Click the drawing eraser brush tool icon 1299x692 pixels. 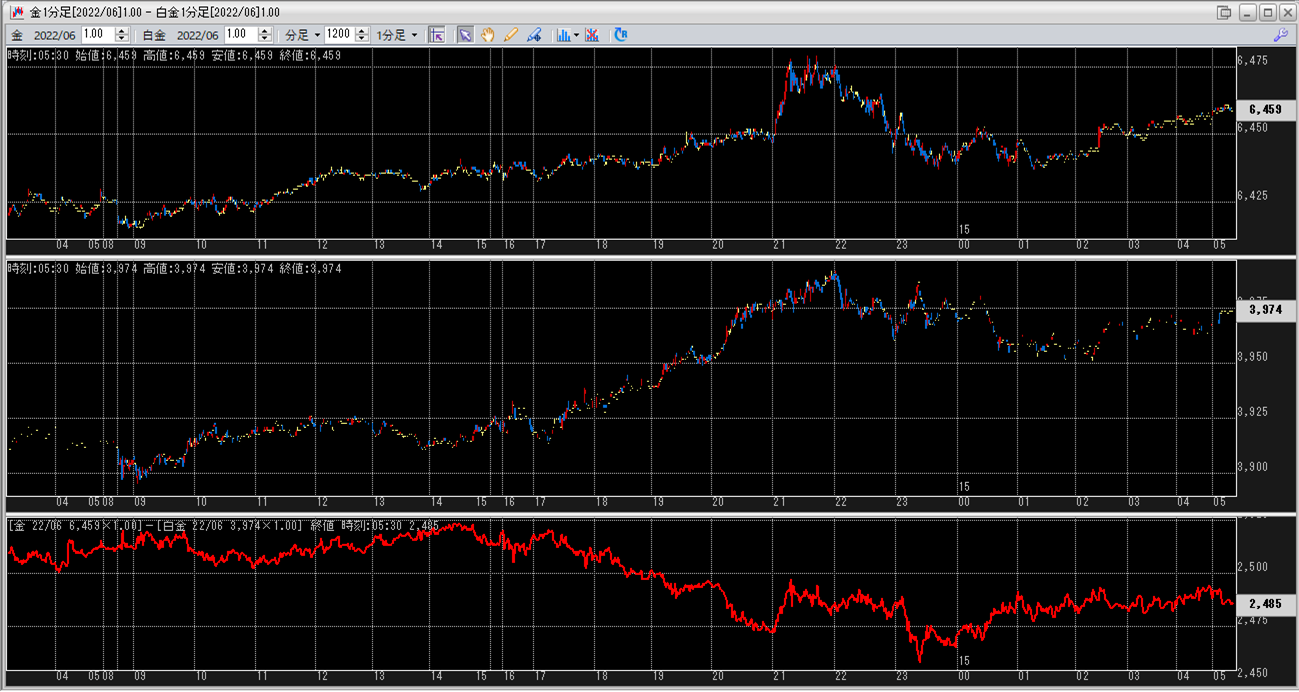[534, 35]
